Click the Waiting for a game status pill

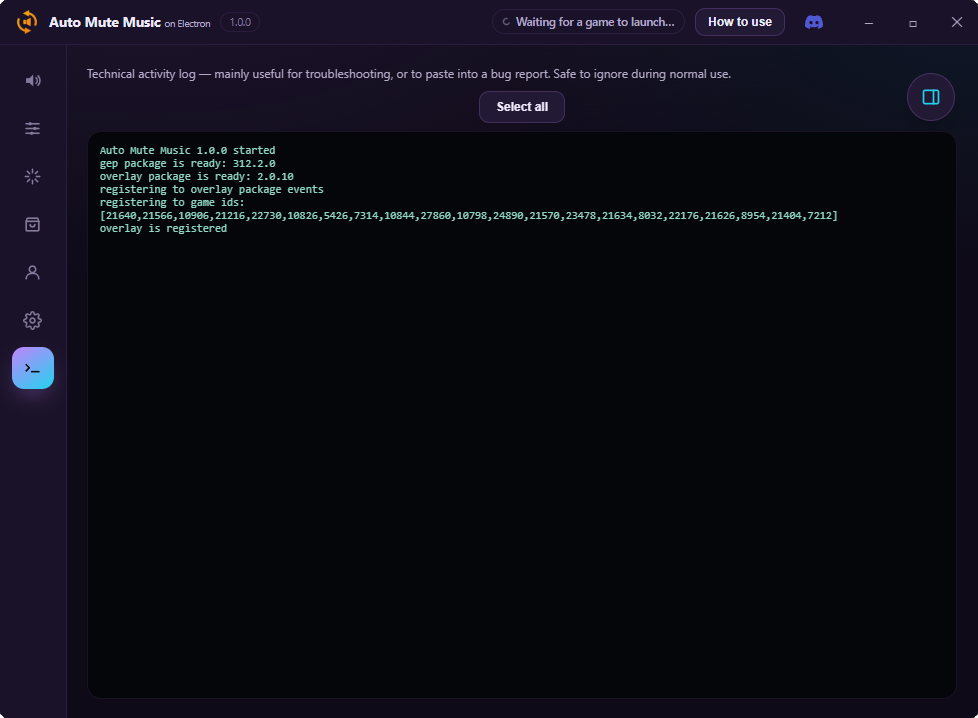tap(588, 22)
